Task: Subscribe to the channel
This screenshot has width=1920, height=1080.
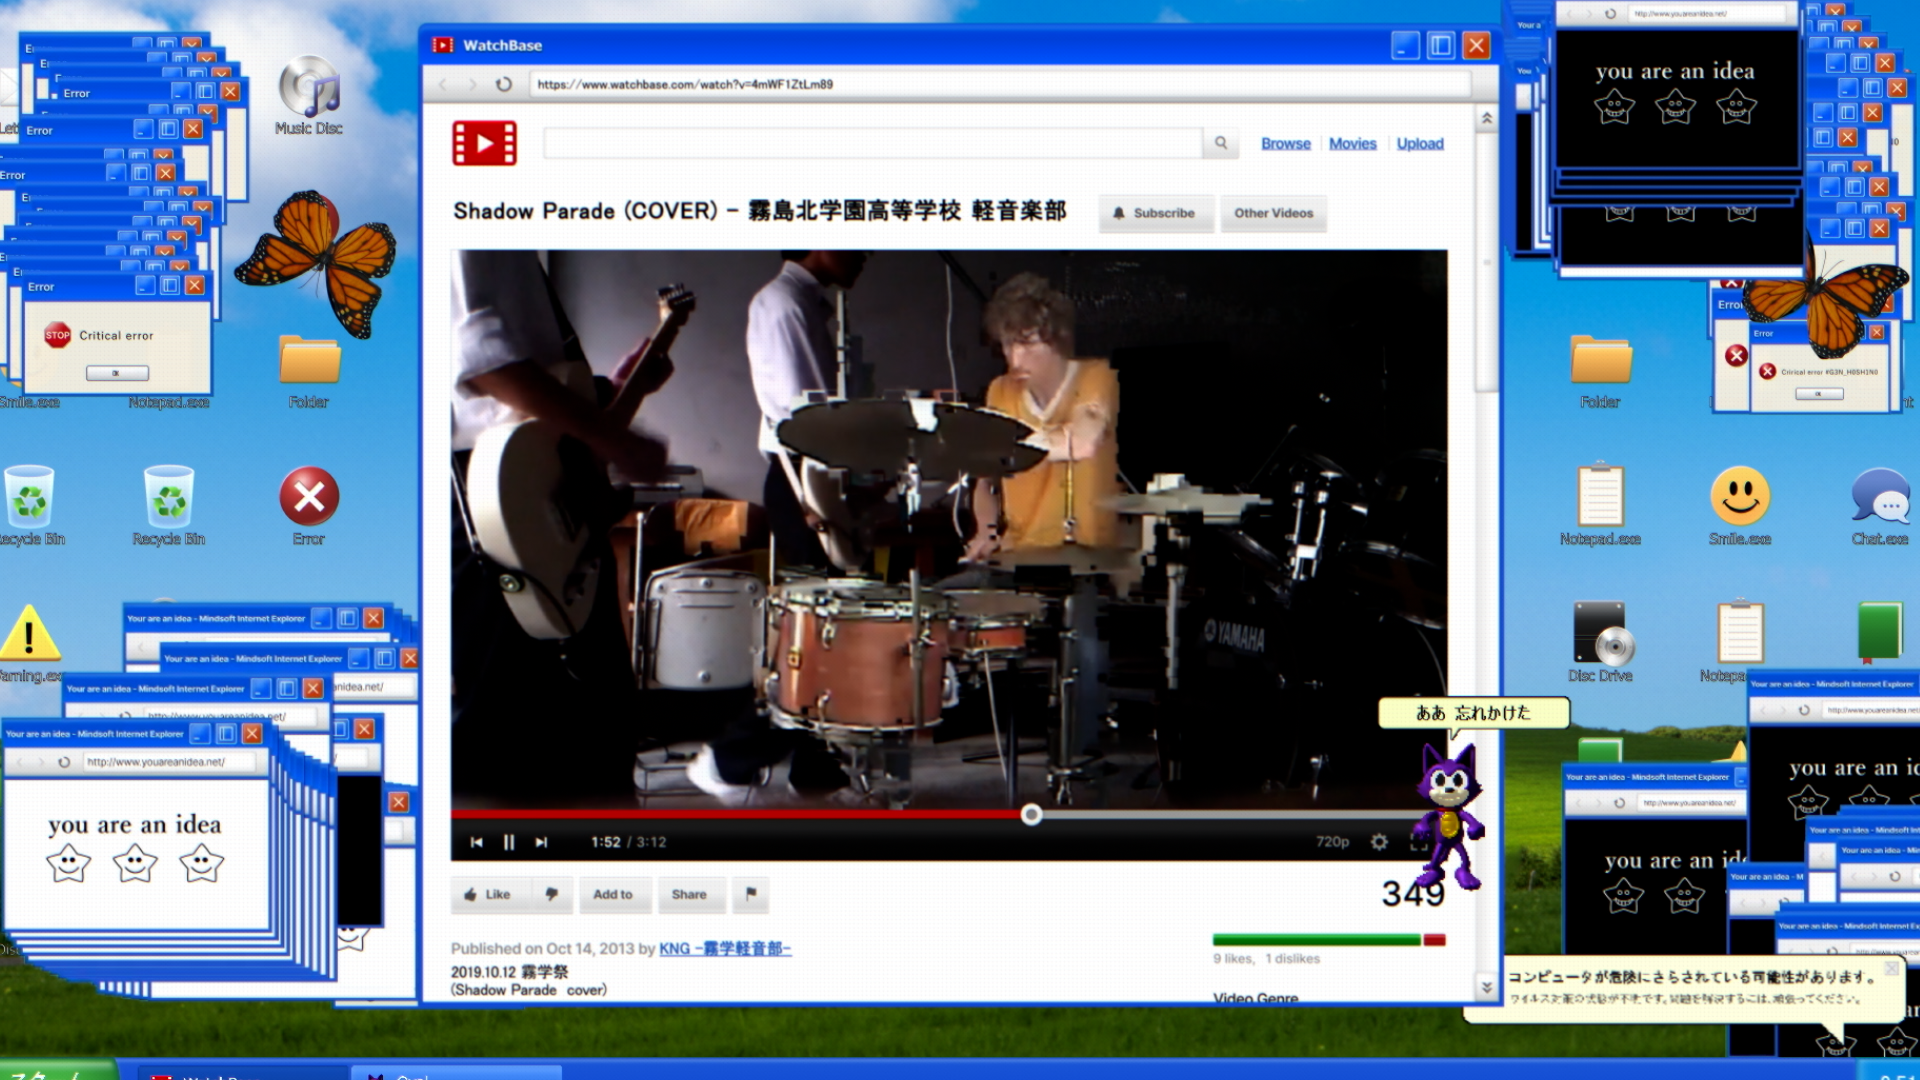Action: [x=1155, y=213]
